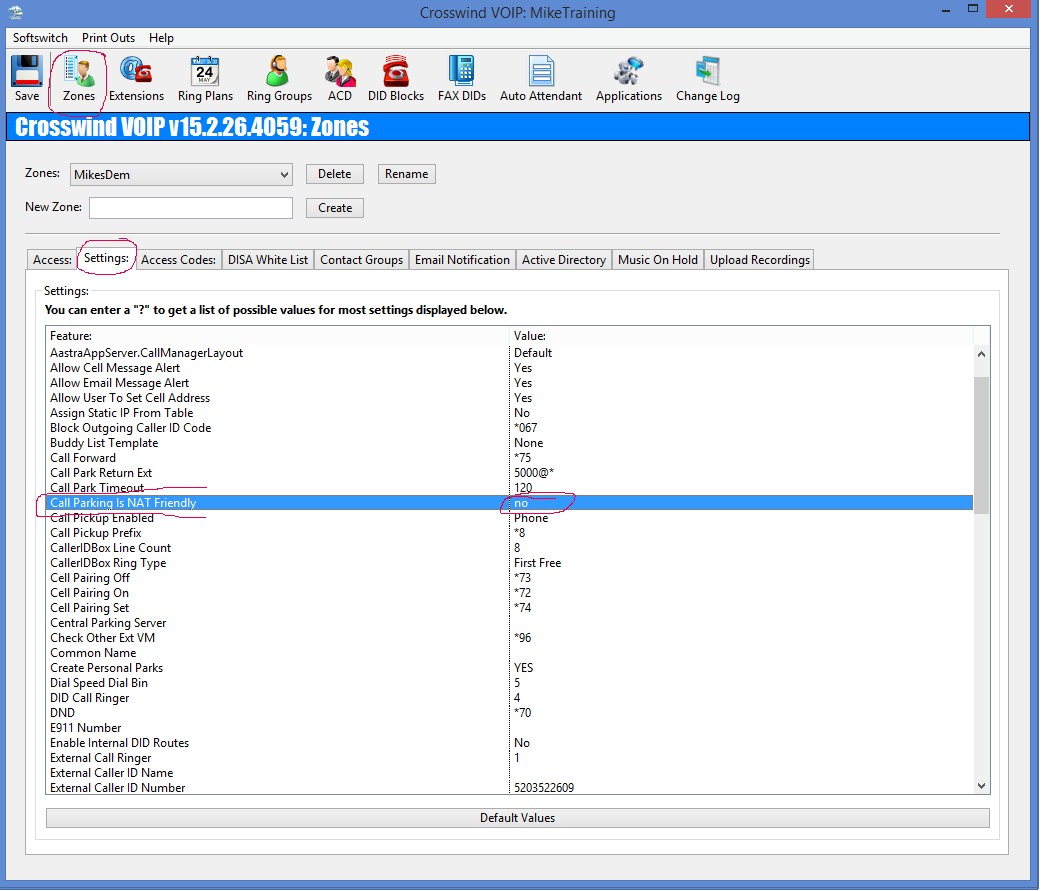Click the Default Values button

(x=517, y=818)
